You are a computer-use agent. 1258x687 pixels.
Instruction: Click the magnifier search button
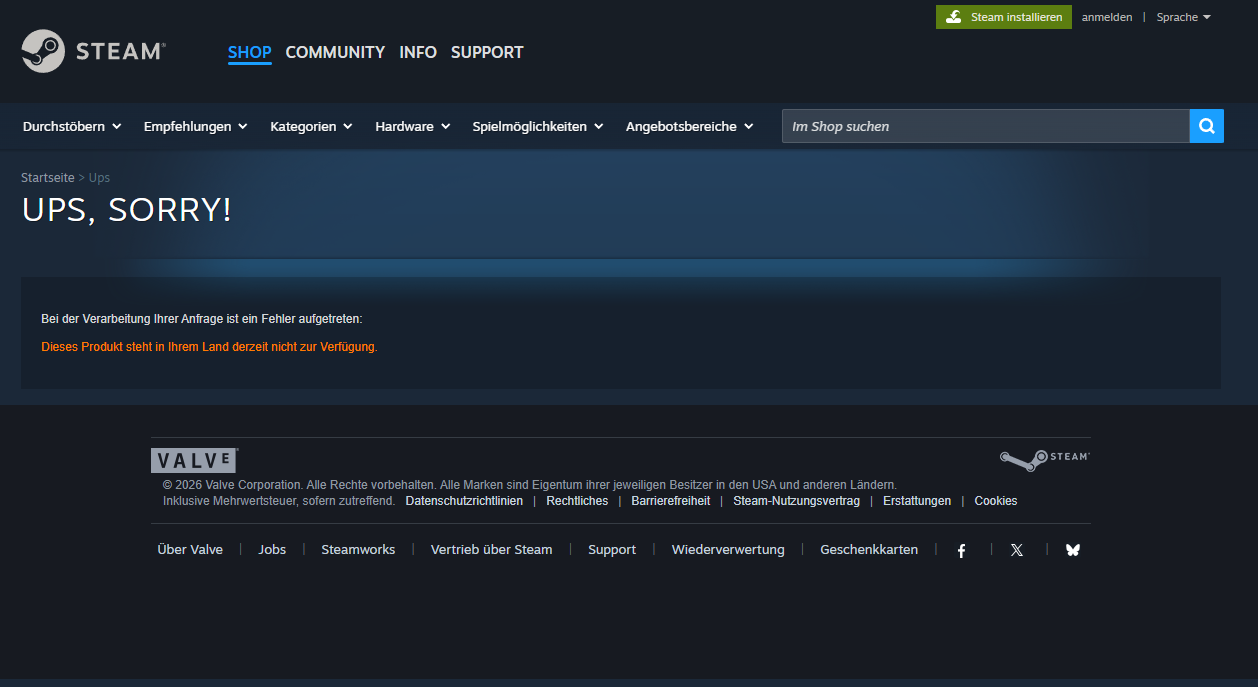click(1206, 126)
